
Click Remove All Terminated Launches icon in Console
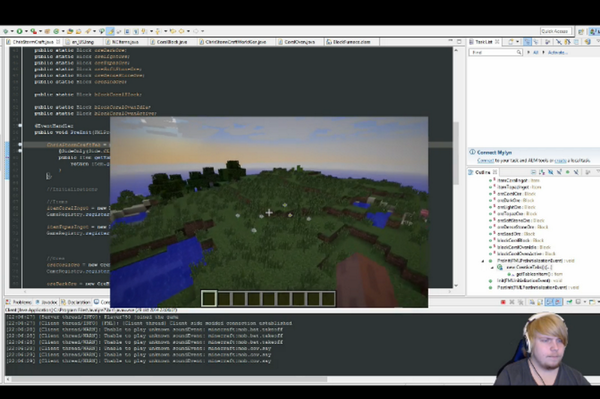520,302
